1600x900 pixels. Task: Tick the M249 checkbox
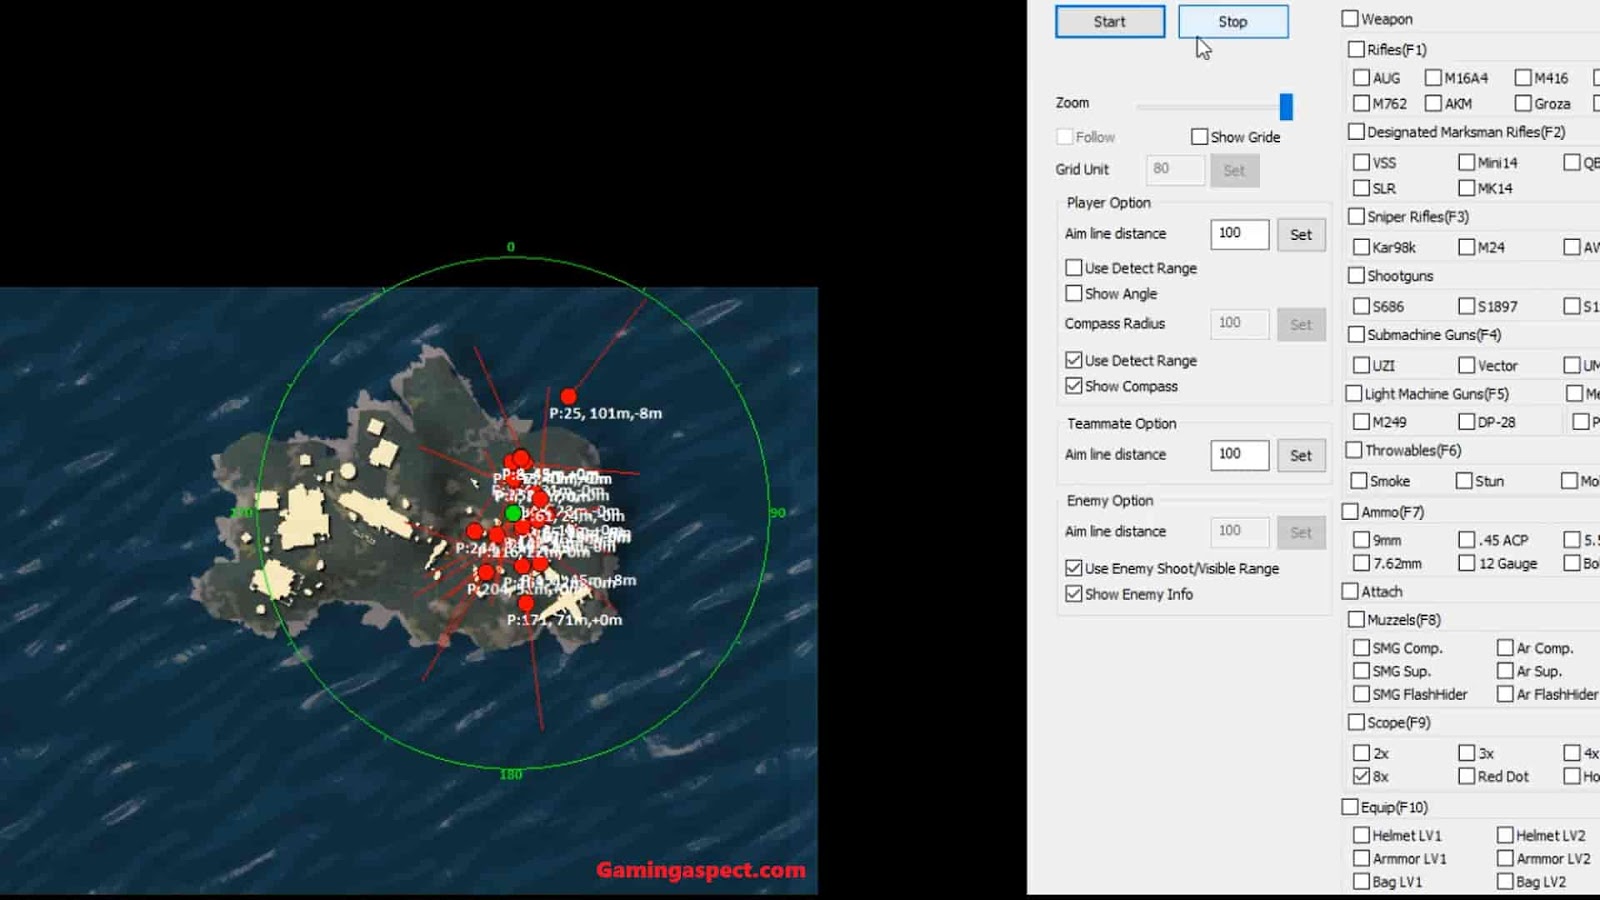1361,422
